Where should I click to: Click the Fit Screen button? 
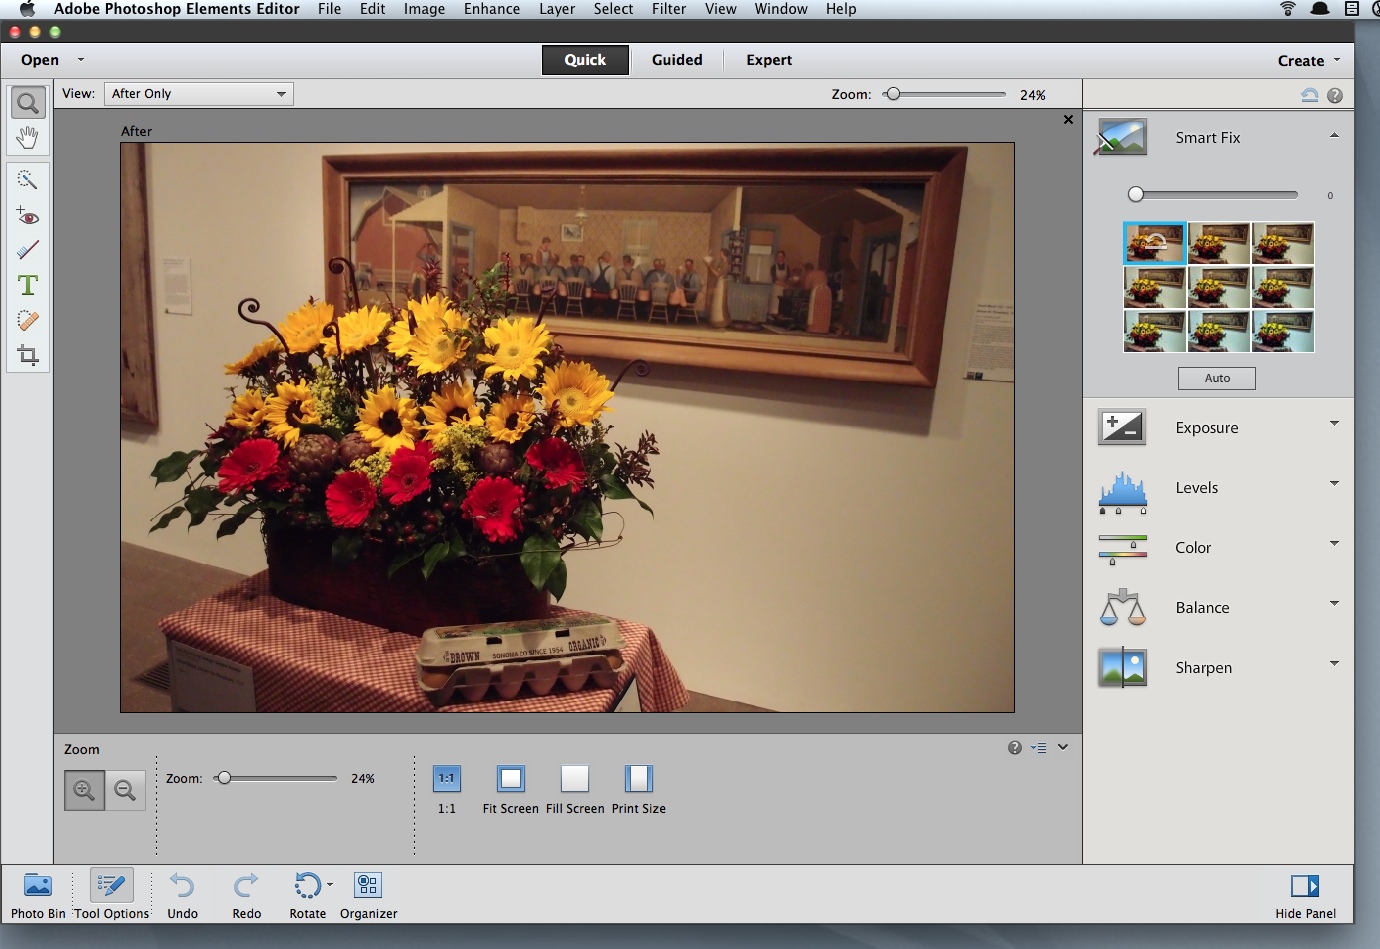510,779
